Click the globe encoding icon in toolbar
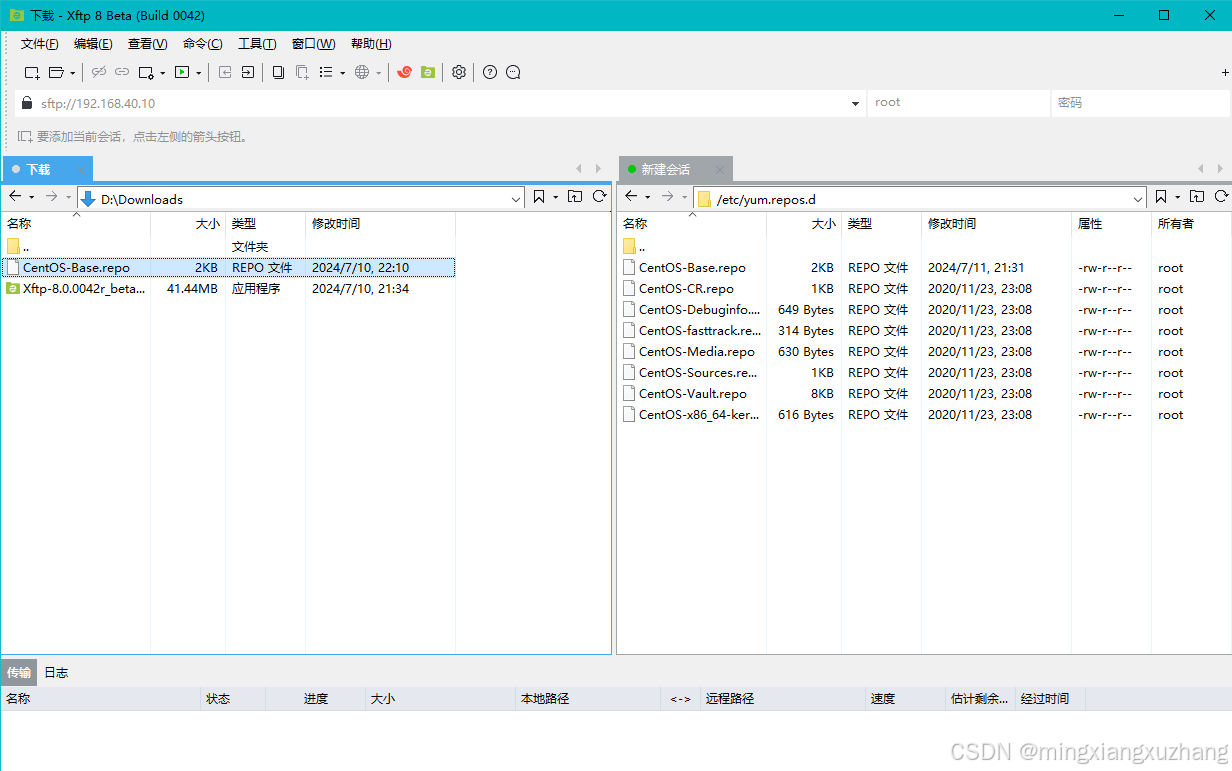 point(362,72)
